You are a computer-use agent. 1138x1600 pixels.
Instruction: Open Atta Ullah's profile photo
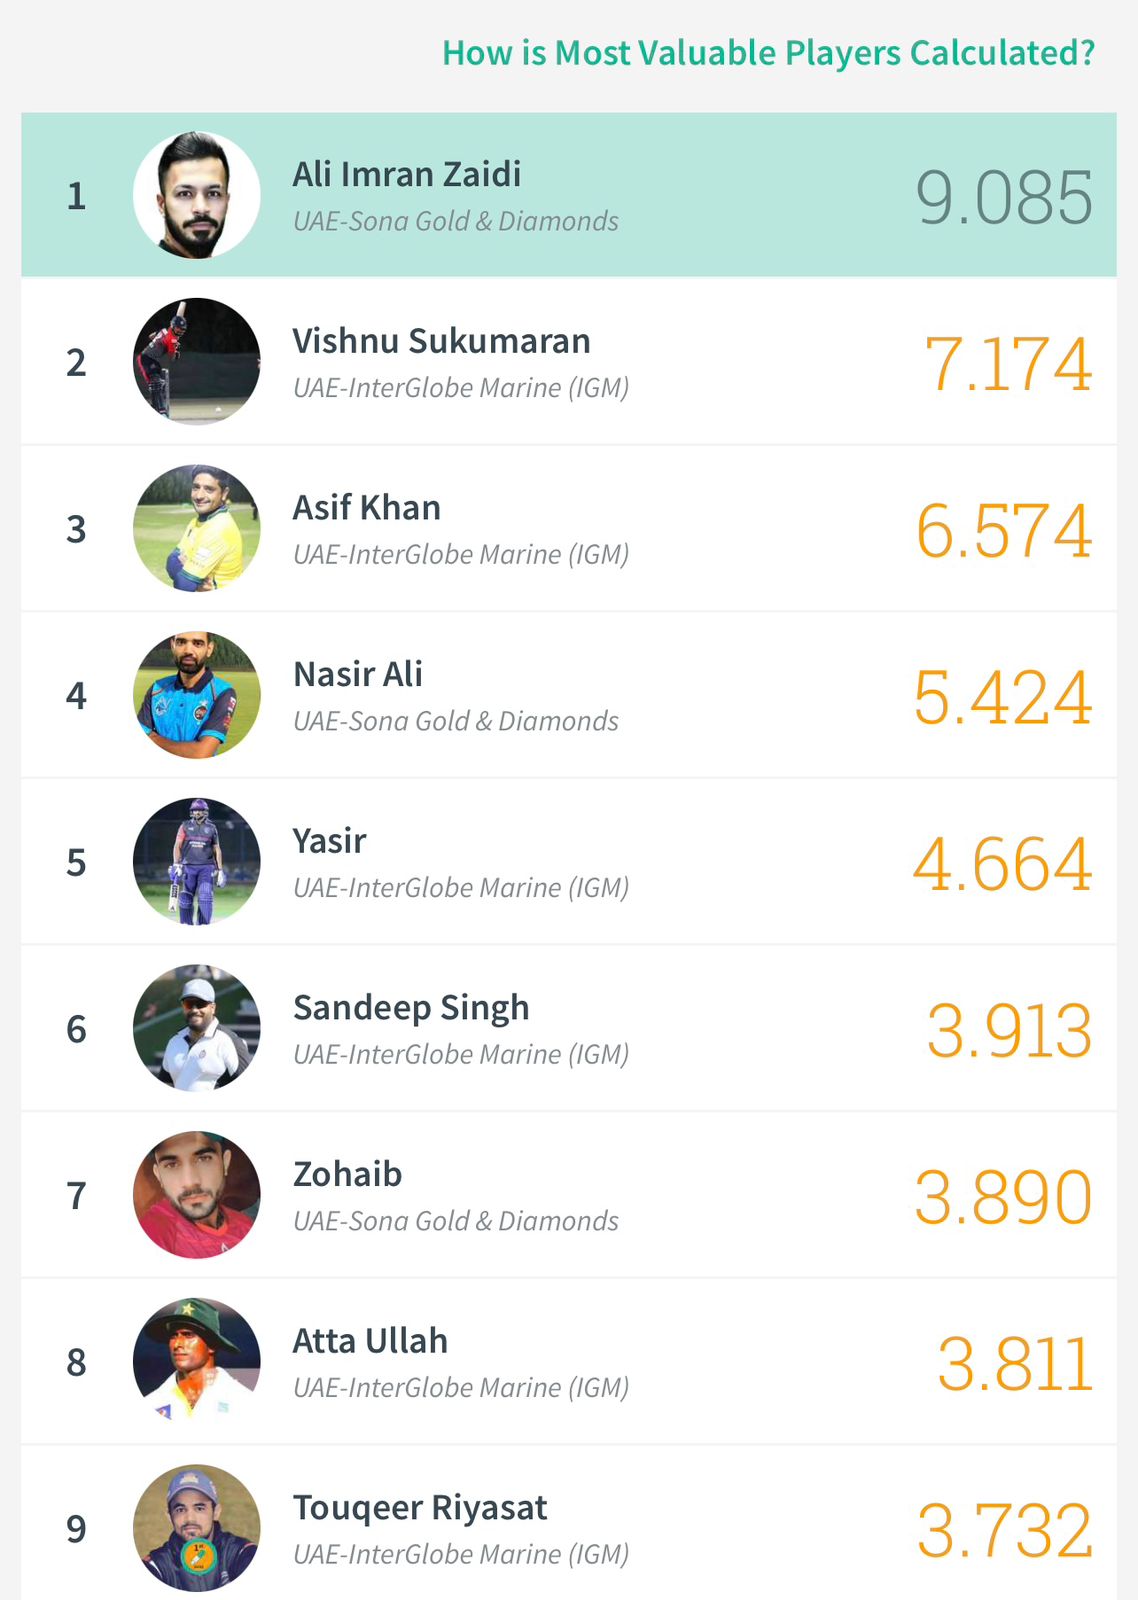click(197, 1362)
